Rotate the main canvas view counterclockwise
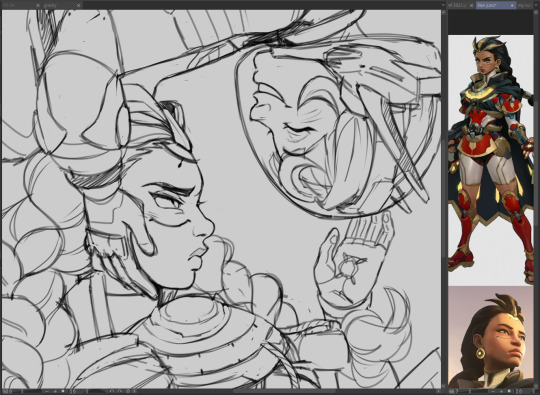This screenshot has width=540, height=395. coord(112,392)
